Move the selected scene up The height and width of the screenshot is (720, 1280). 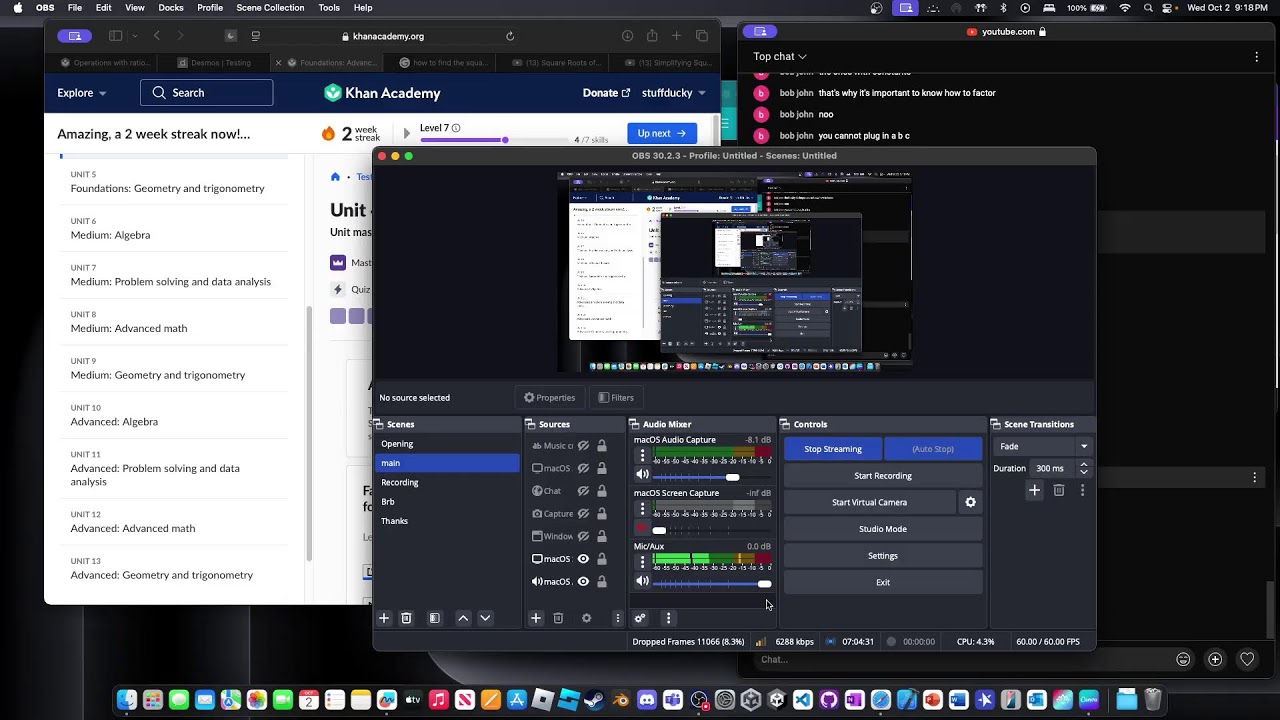[463, 618]
